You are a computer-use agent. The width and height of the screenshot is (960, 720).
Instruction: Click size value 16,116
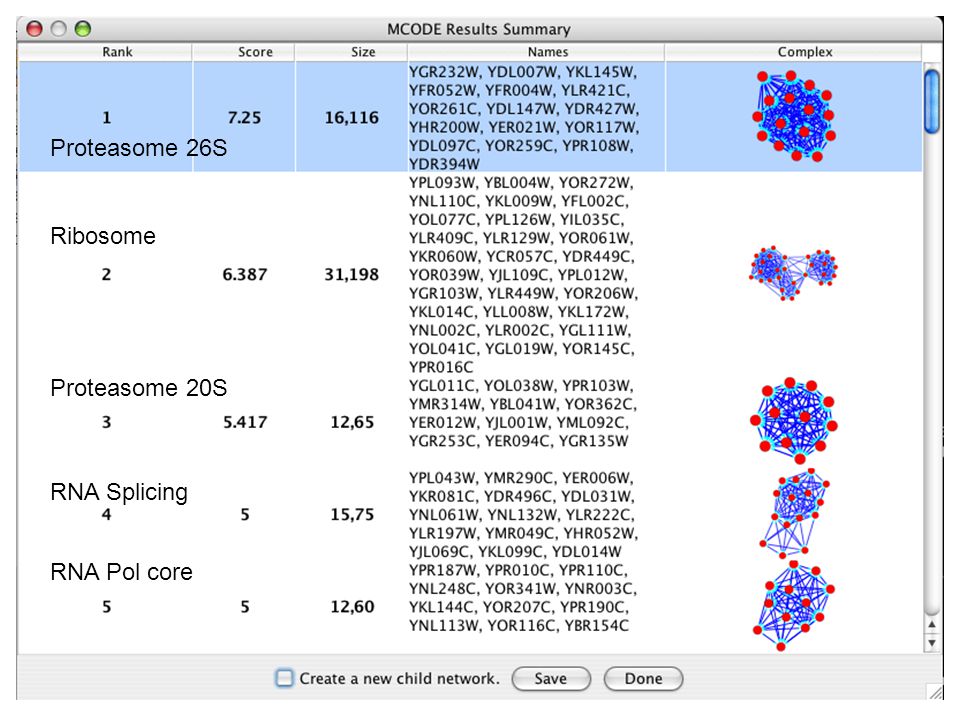pos(351,117)
